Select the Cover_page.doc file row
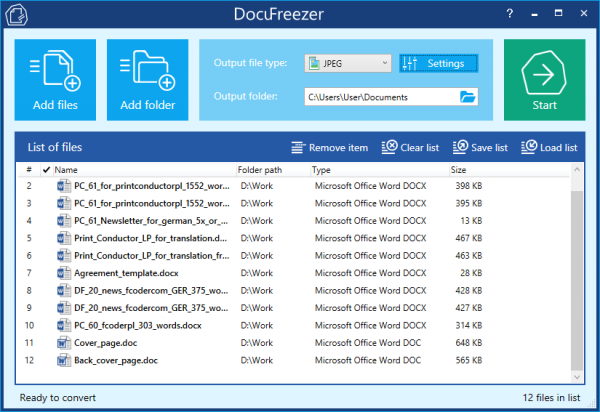The height and width of the screenshot is (412, 600). pos(293,343)
